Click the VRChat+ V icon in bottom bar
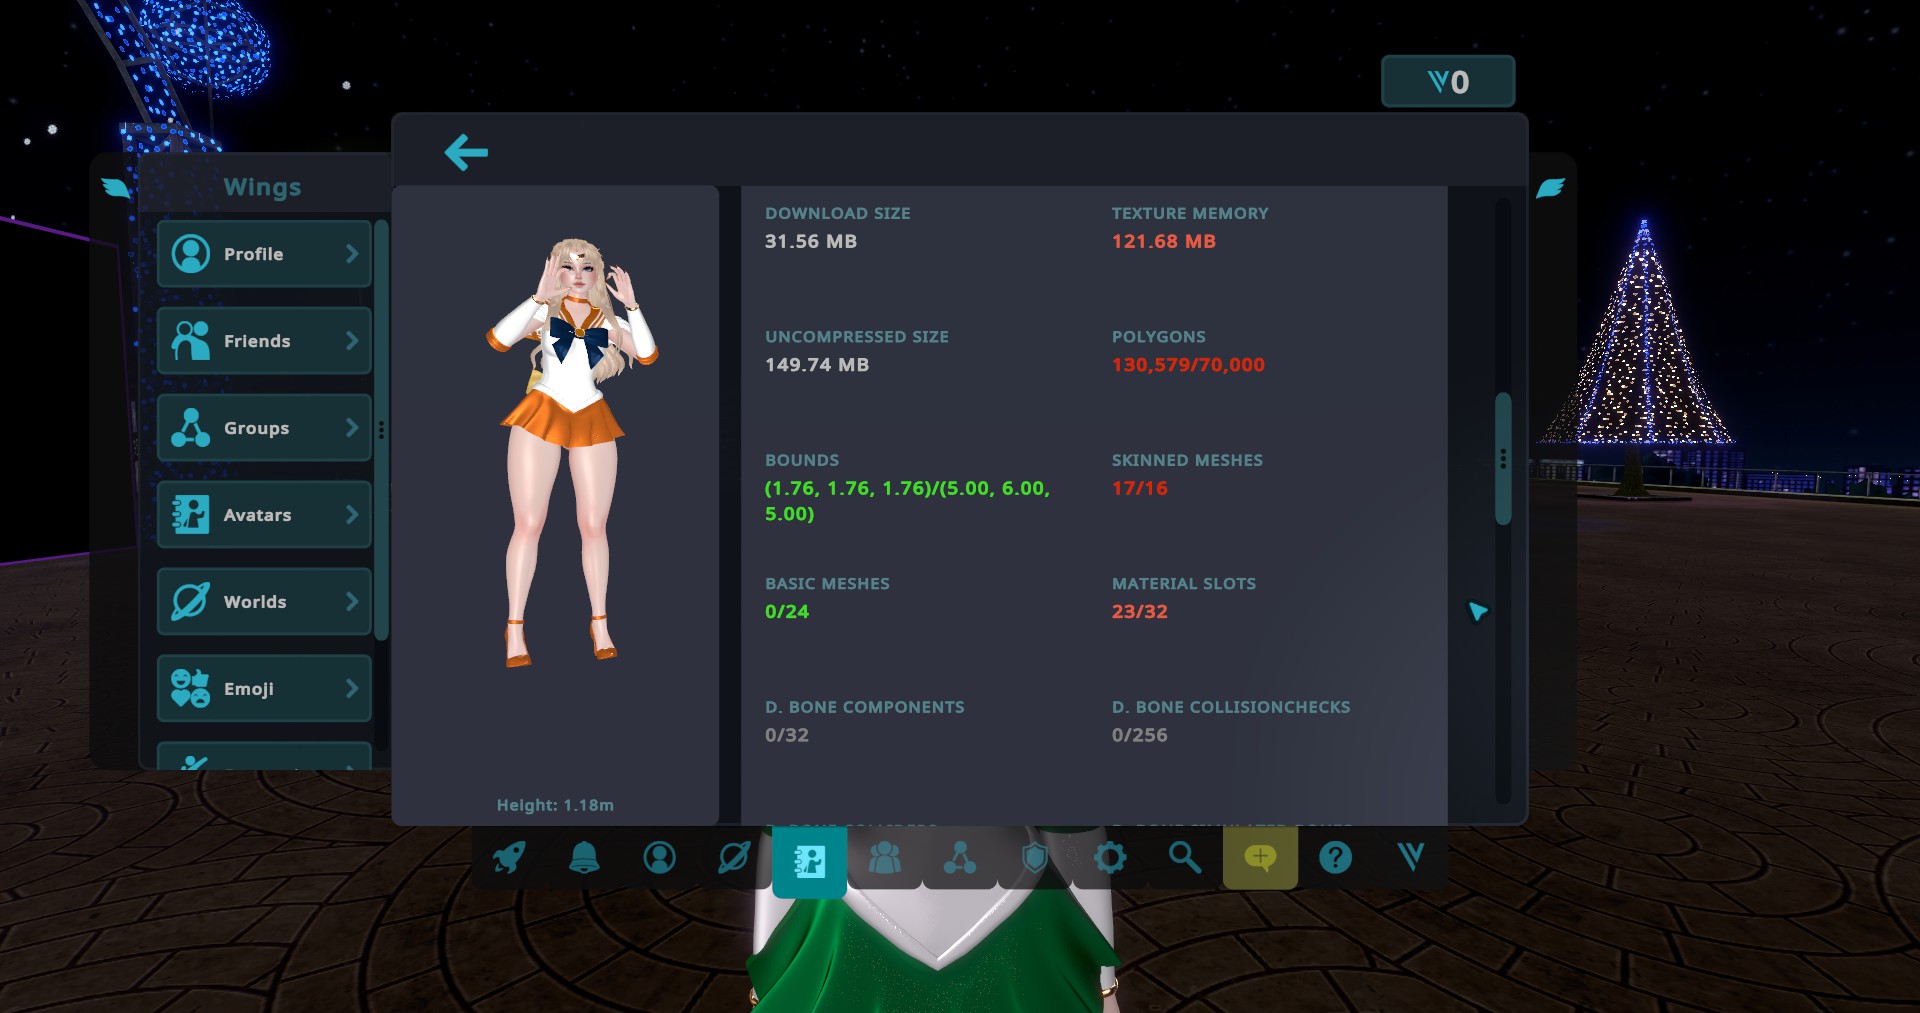 pos(1411,857)
